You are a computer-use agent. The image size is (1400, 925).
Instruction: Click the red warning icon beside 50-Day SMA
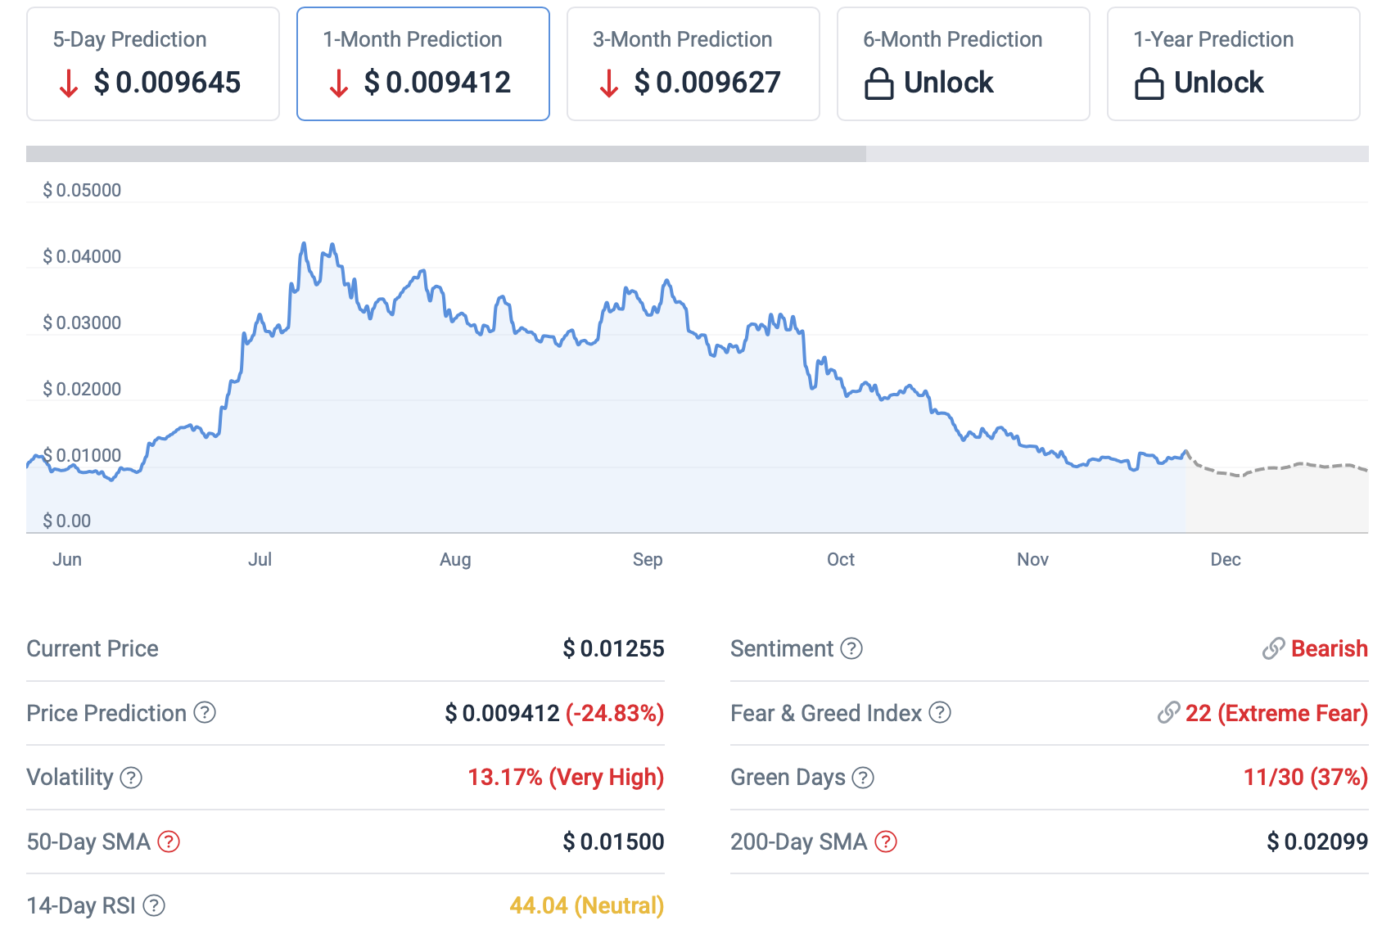[168, 843]
